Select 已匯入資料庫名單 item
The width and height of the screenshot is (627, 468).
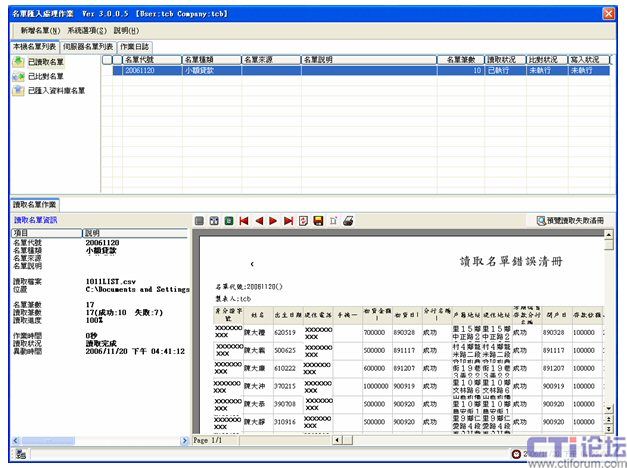[x=55, y=90]
